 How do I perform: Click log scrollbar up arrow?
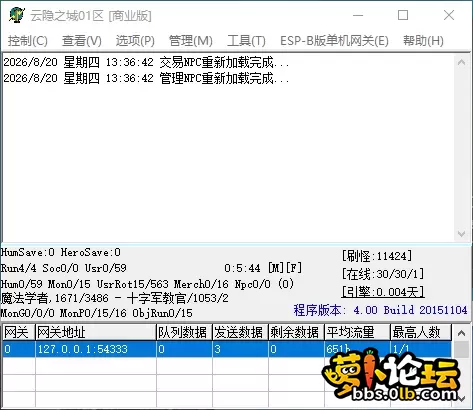[x=462, y=62]
